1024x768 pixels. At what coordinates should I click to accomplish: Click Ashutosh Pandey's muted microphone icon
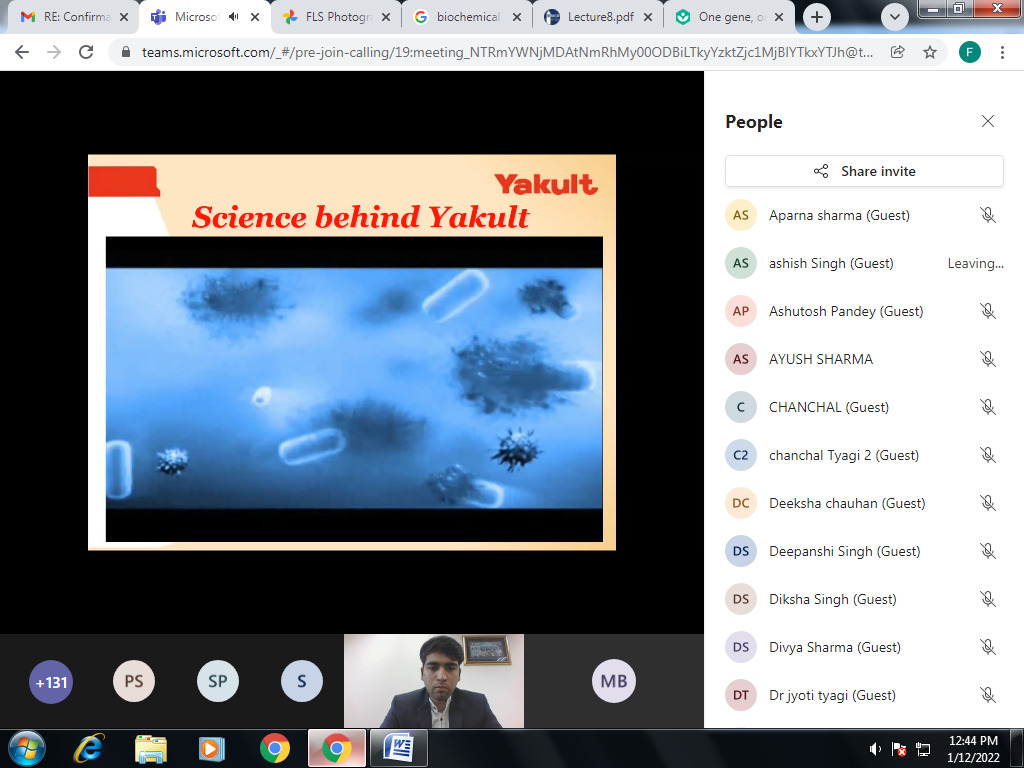(x=987, y=311)
